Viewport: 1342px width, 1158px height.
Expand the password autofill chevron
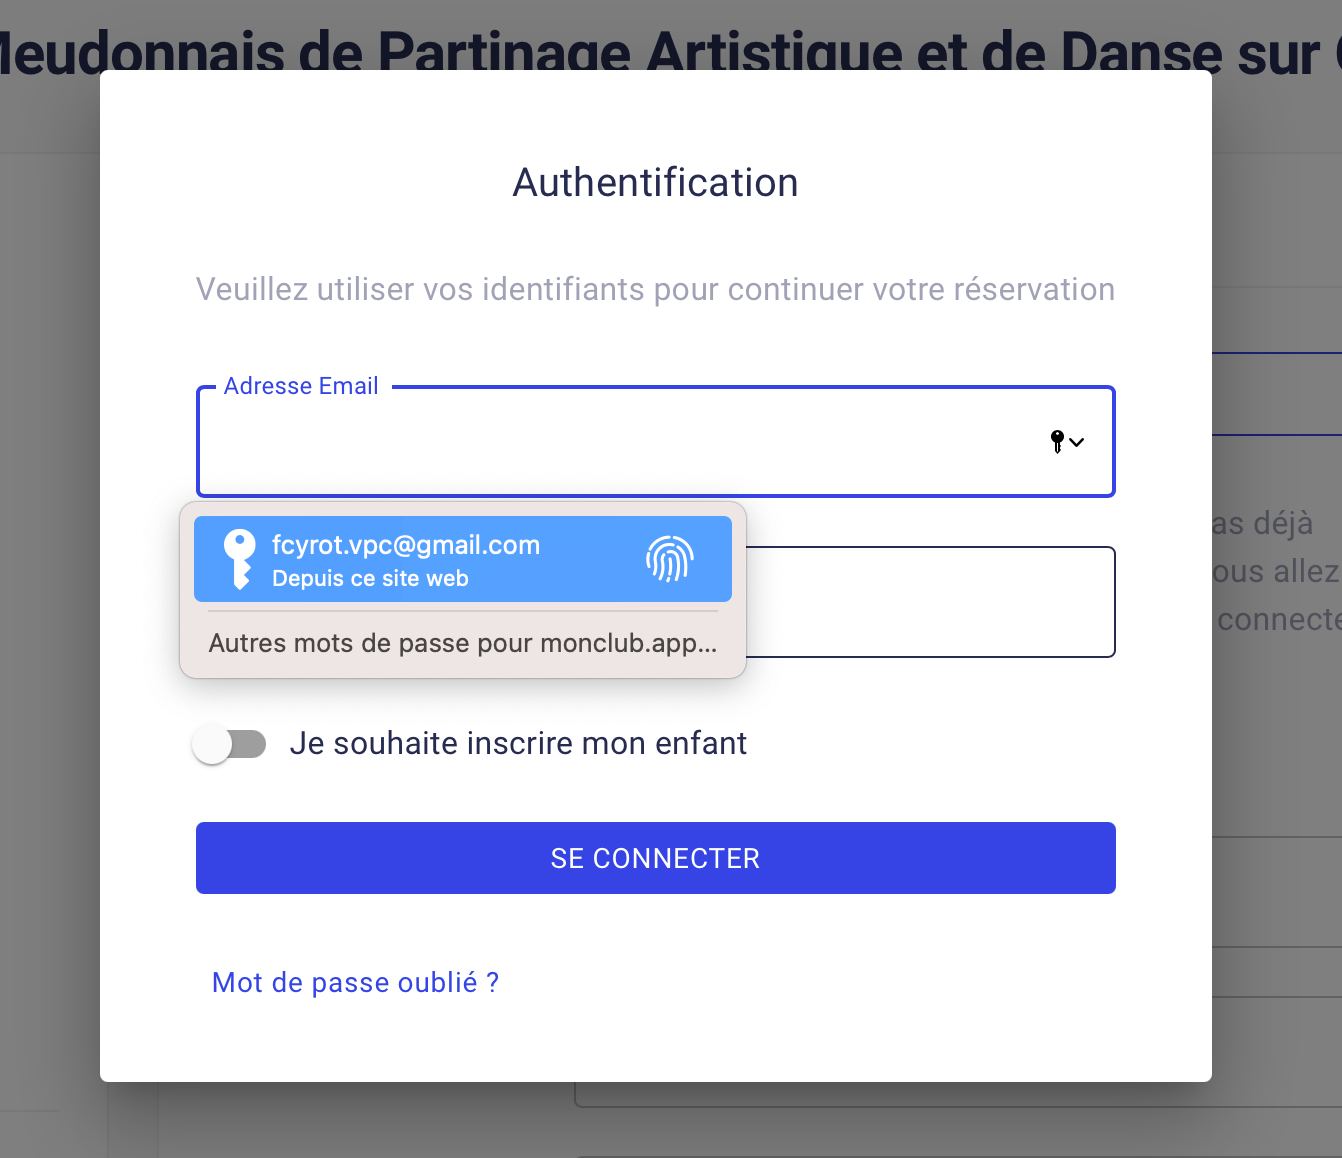1077,442
